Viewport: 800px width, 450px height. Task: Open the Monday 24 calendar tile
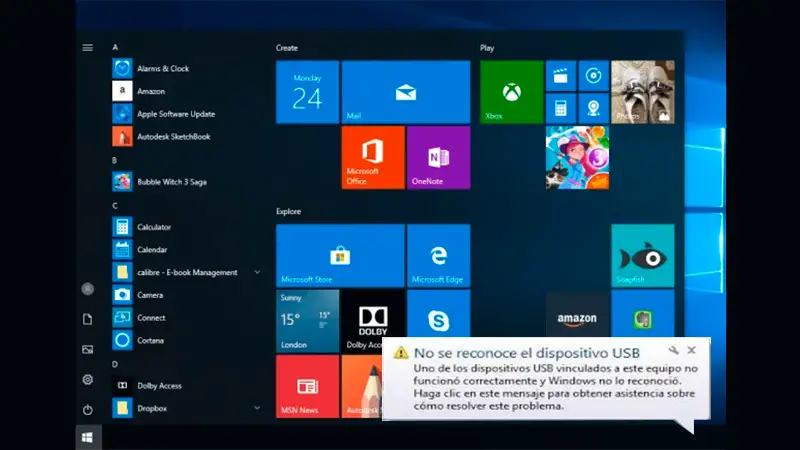tap(307, 92)
